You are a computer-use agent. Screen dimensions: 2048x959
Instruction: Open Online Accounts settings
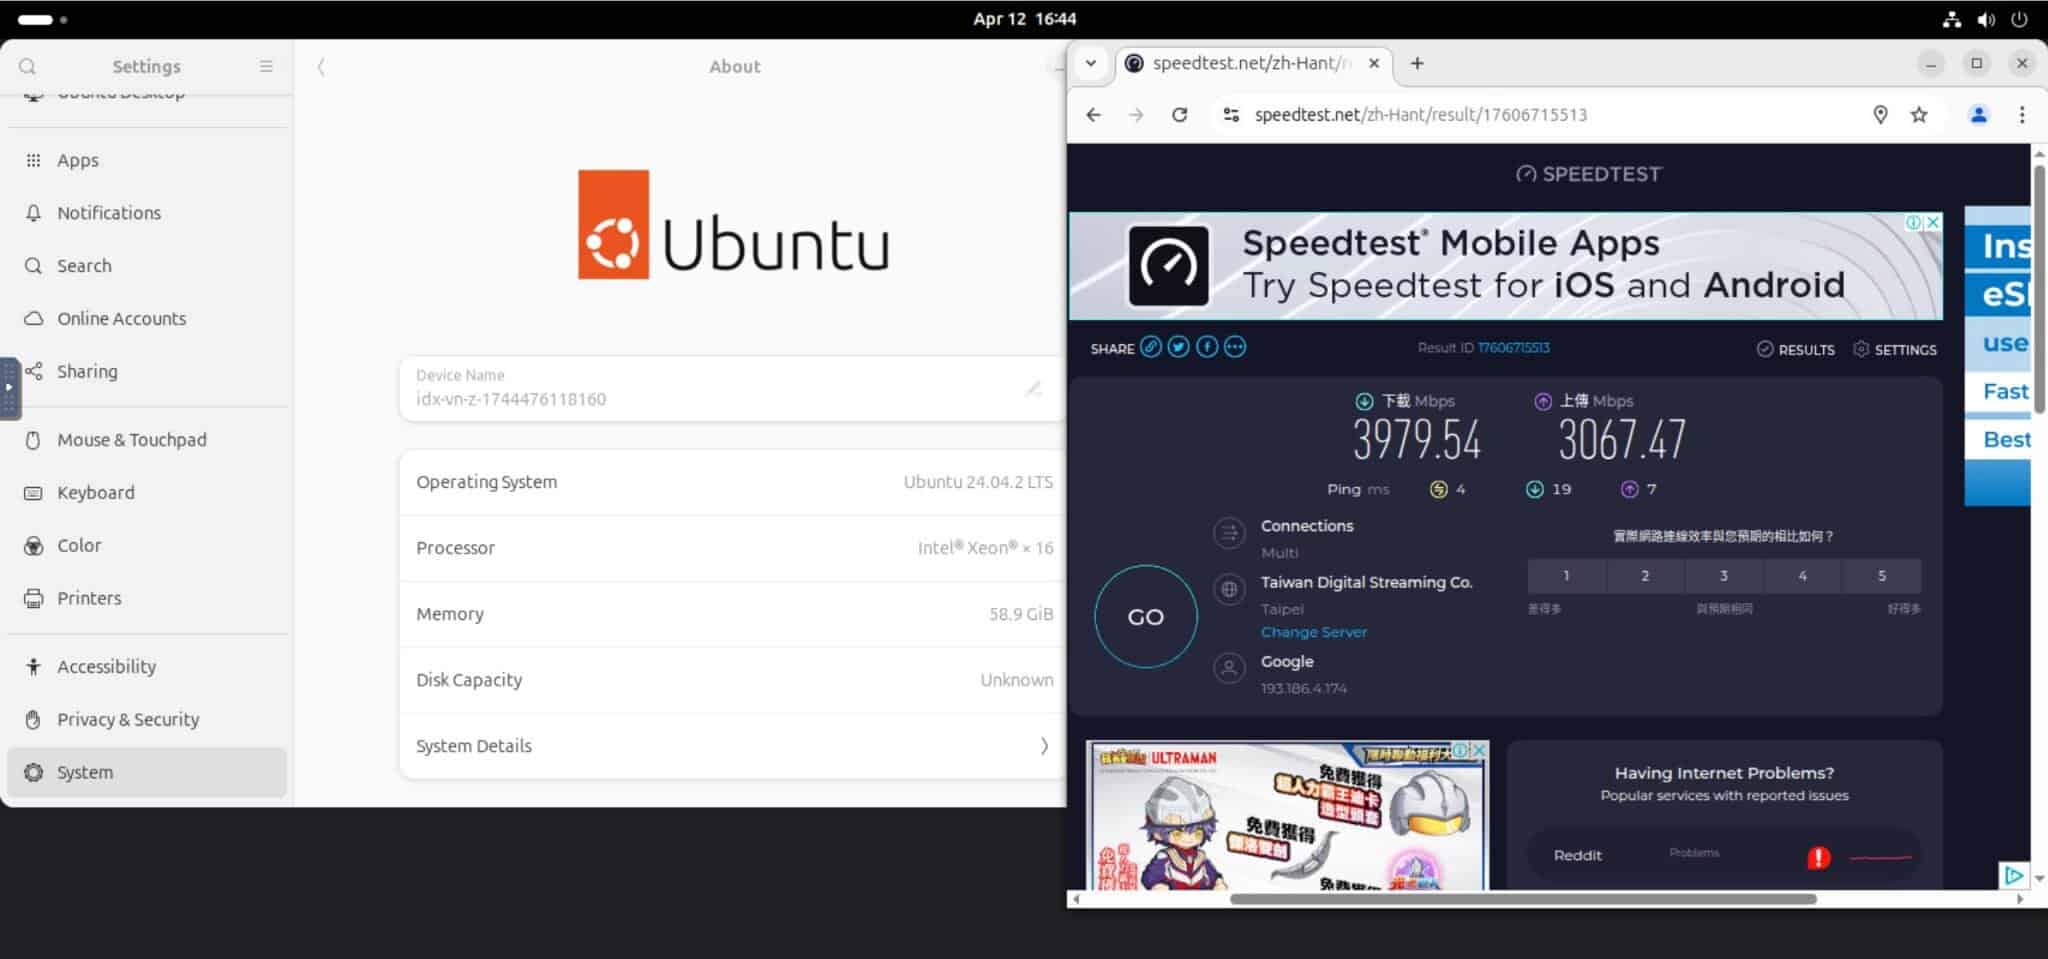[147, 319]
